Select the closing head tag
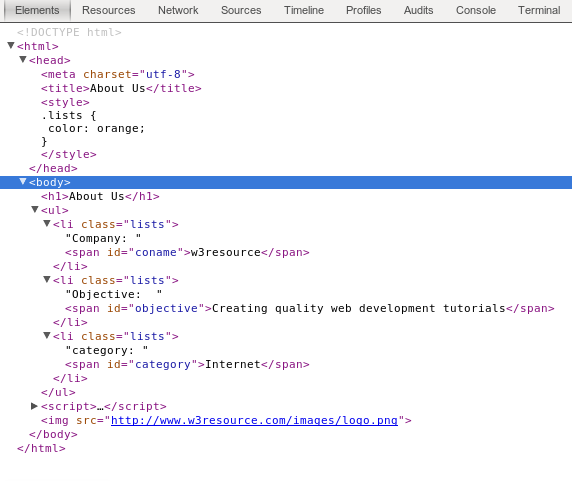 pyautogui.click(x=53, y=168)
